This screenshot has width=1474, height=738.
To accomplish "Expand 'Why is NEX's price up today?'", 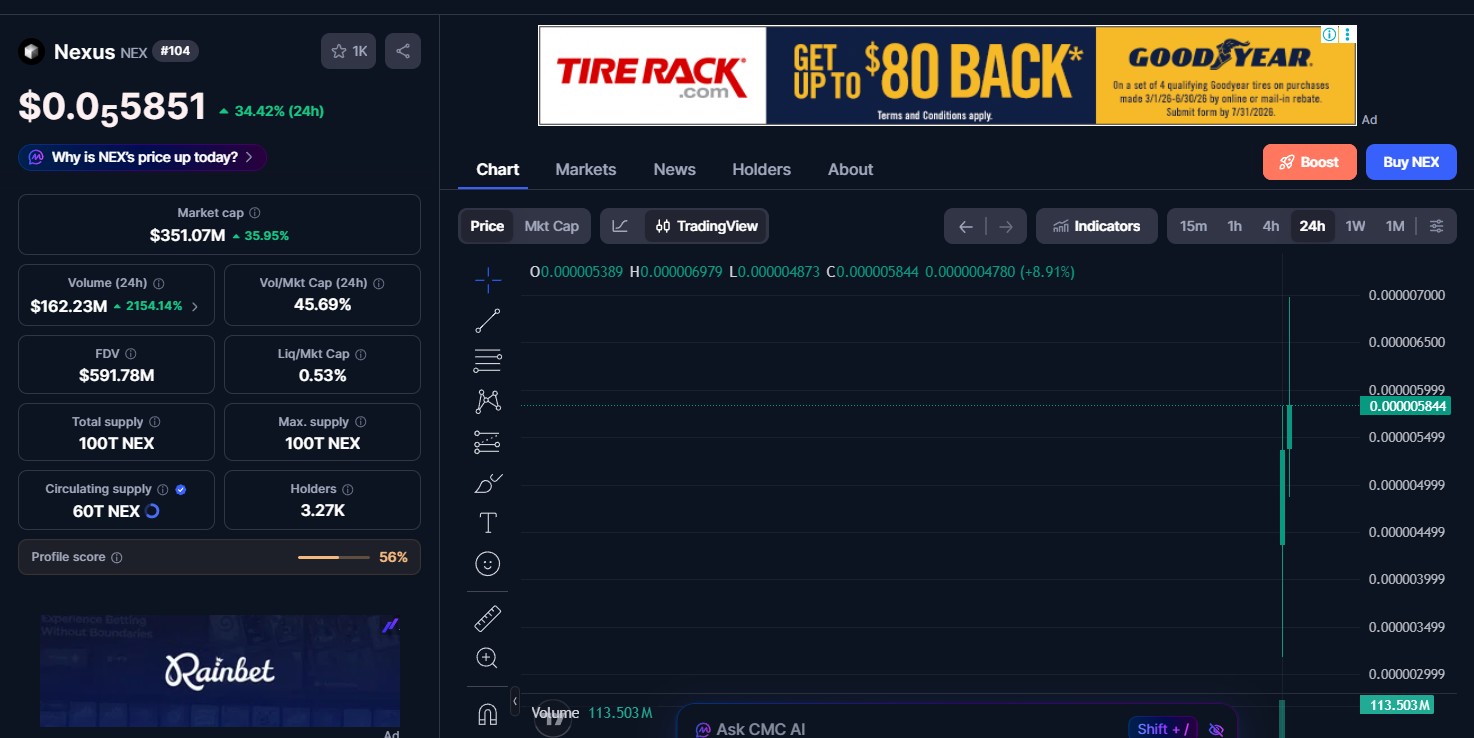I will tap(143, 157).
